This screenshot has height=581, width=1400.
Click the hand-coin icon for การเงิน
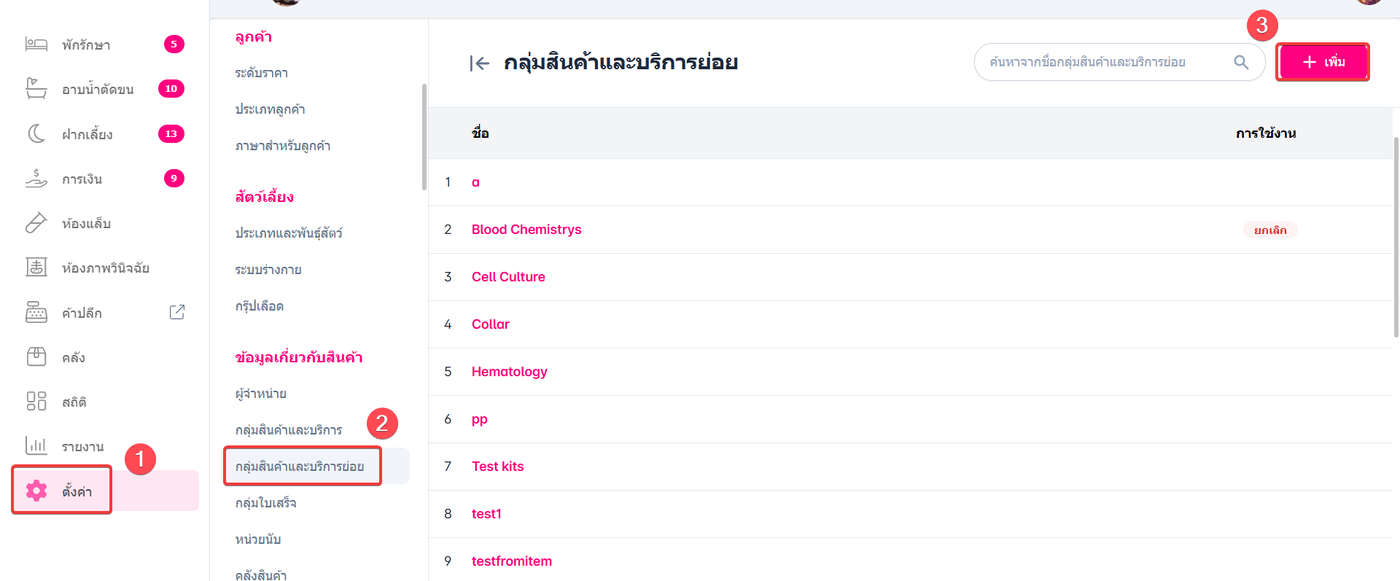click(x=36, y=179)
